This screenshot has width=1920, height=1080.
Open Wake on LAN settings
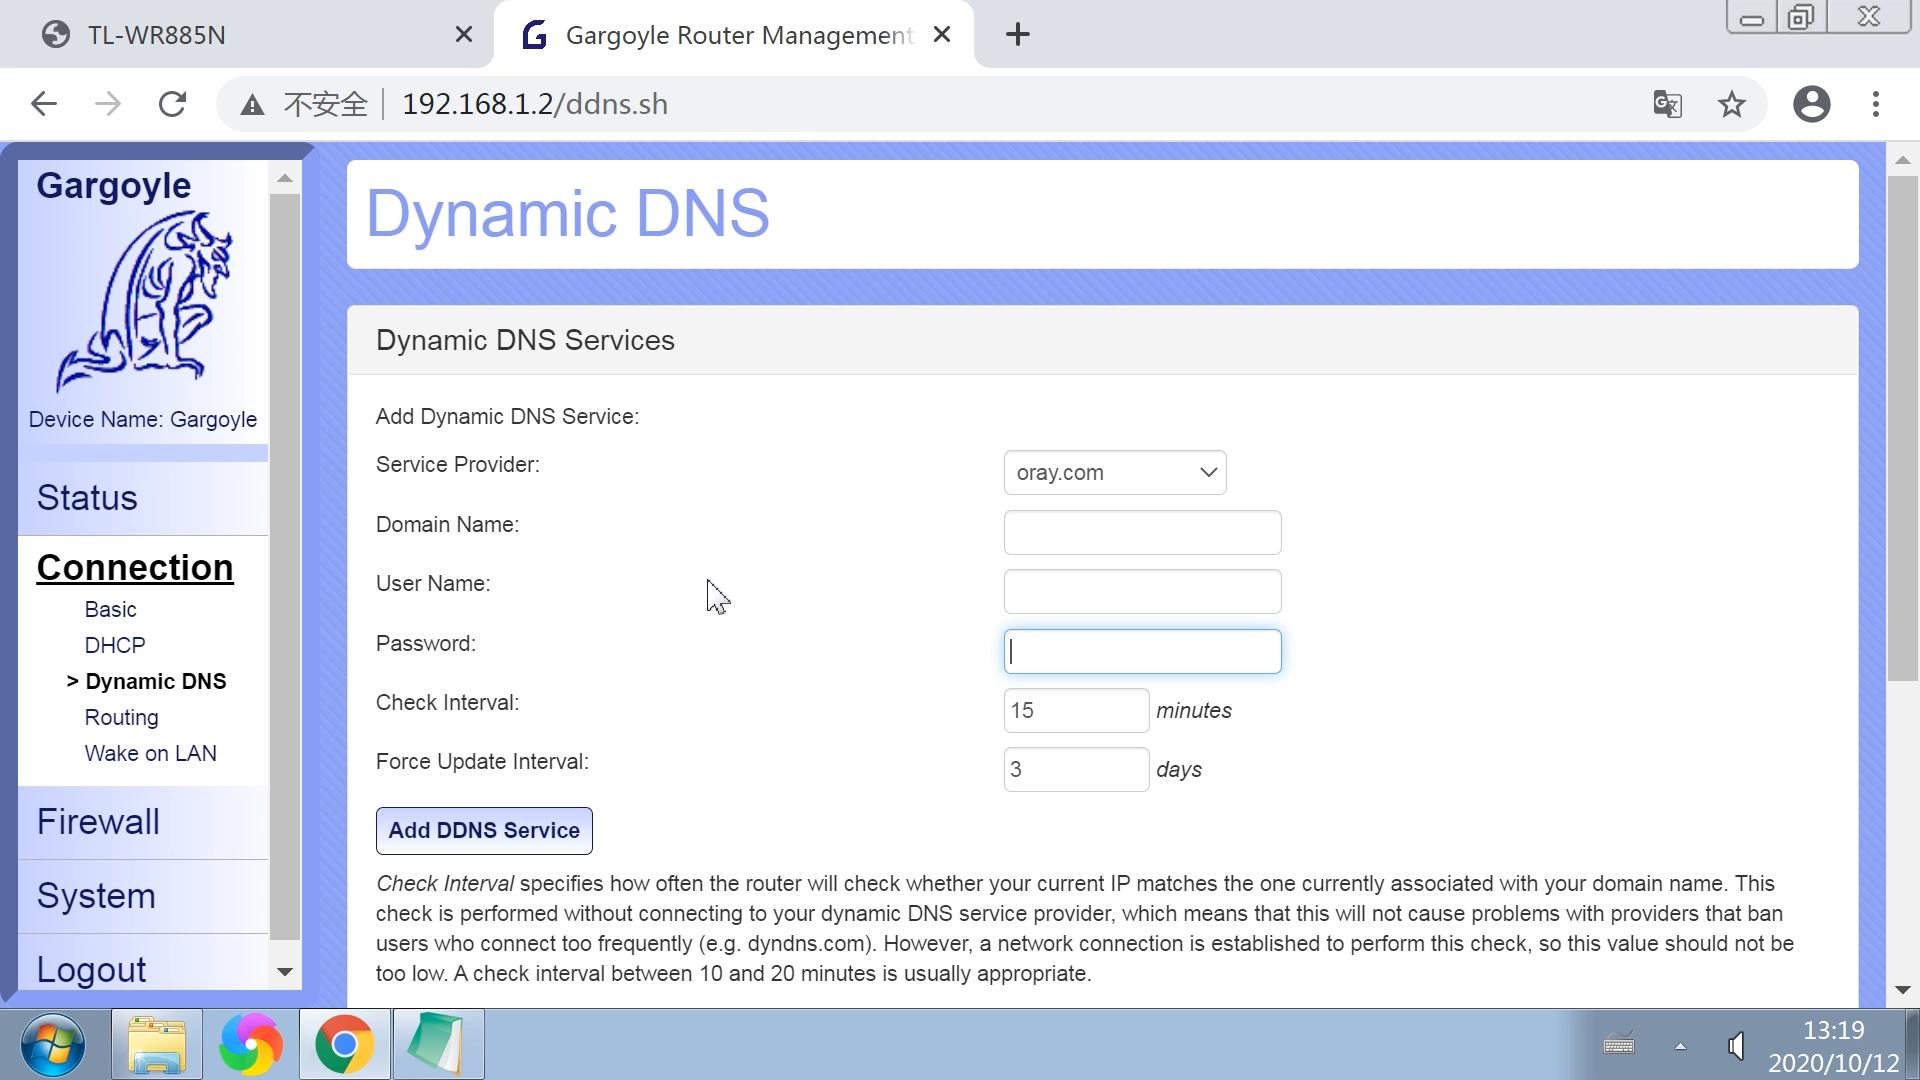[x=150, y=753]
